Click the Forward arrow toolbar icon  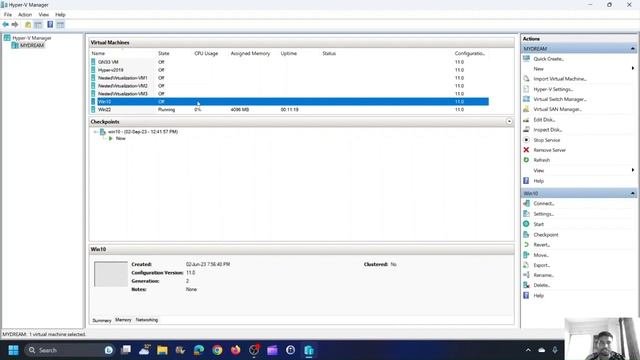15,24
